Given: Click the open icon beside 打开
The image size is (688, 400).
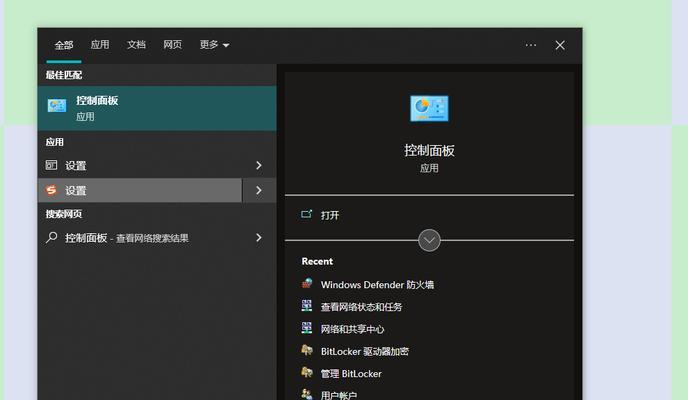Looking at the screenshot, I should tap(306, 214).
